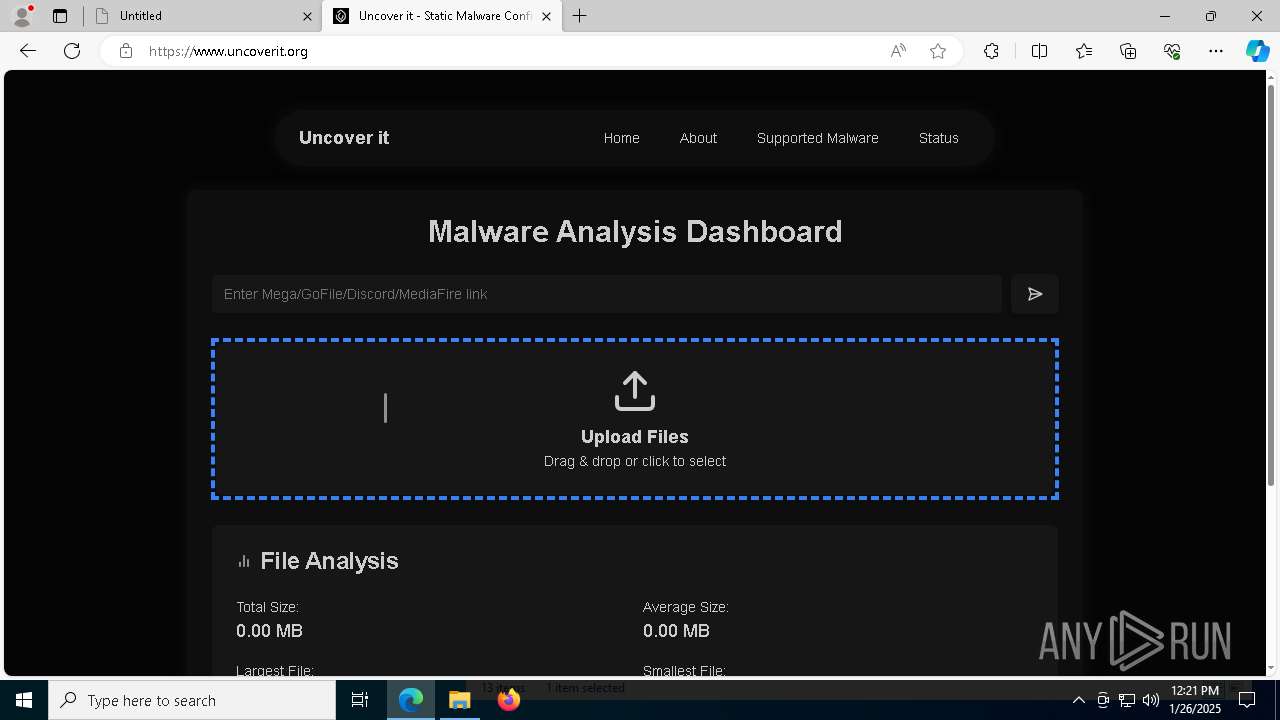Viewport: 1280px width, 720px height.
Task: Click the File Analysis heading text
Action: coord(329,561)
